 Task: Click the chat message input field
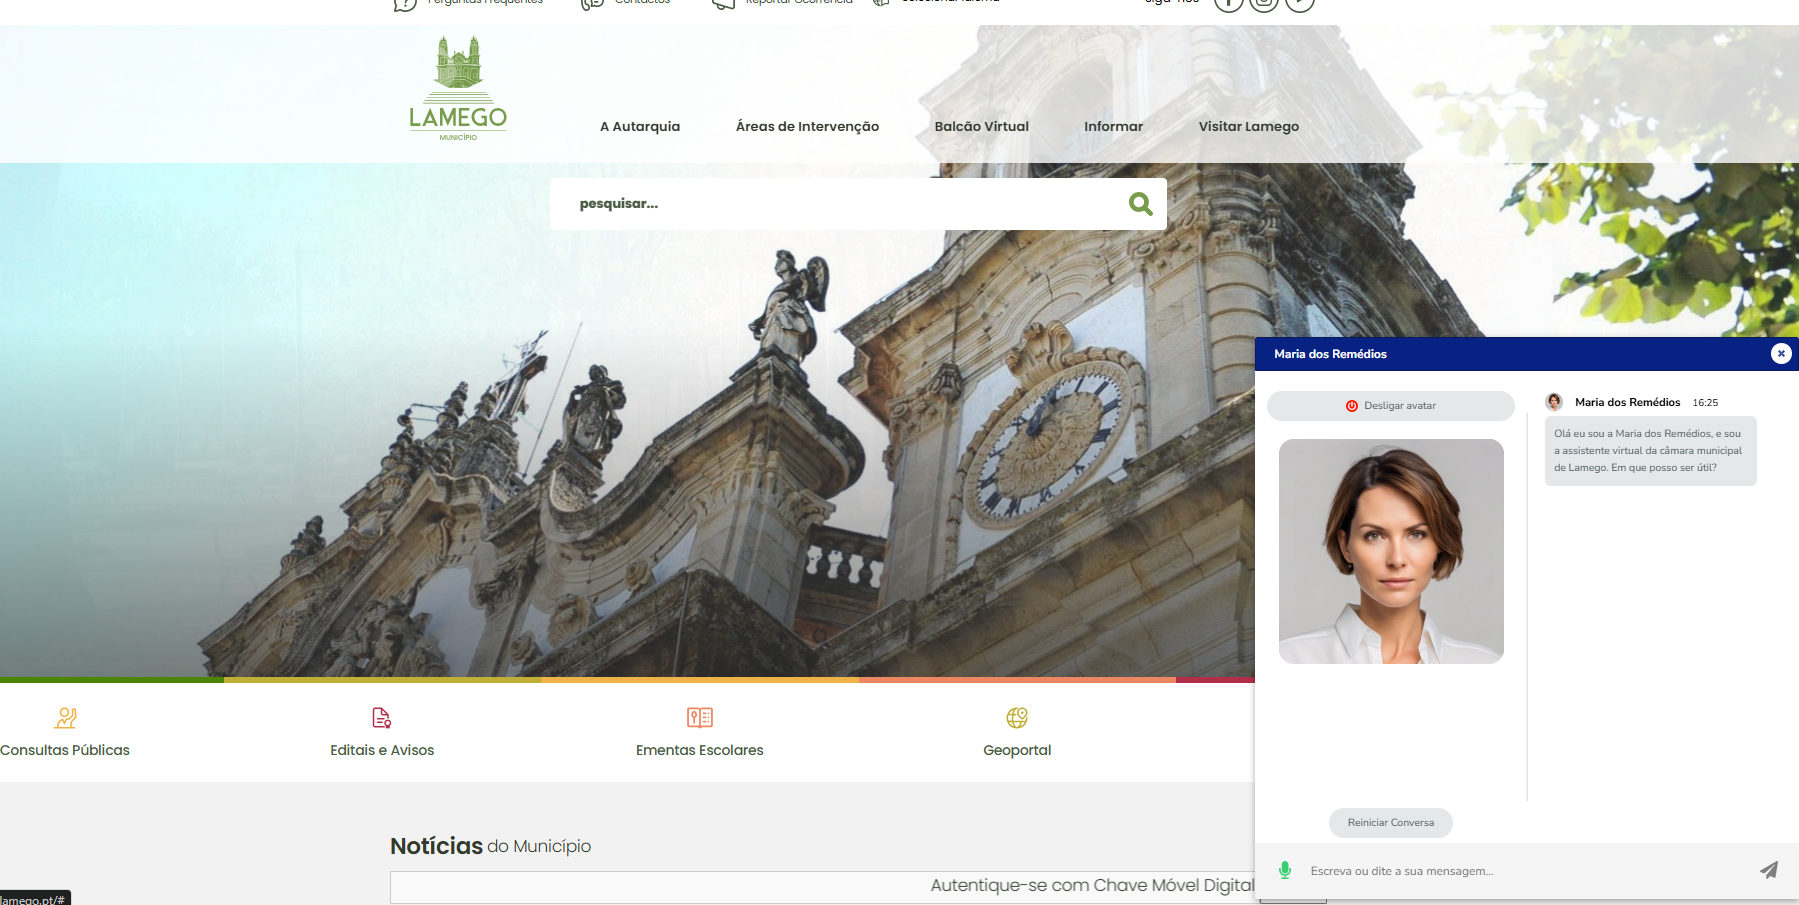point(1520,871)
